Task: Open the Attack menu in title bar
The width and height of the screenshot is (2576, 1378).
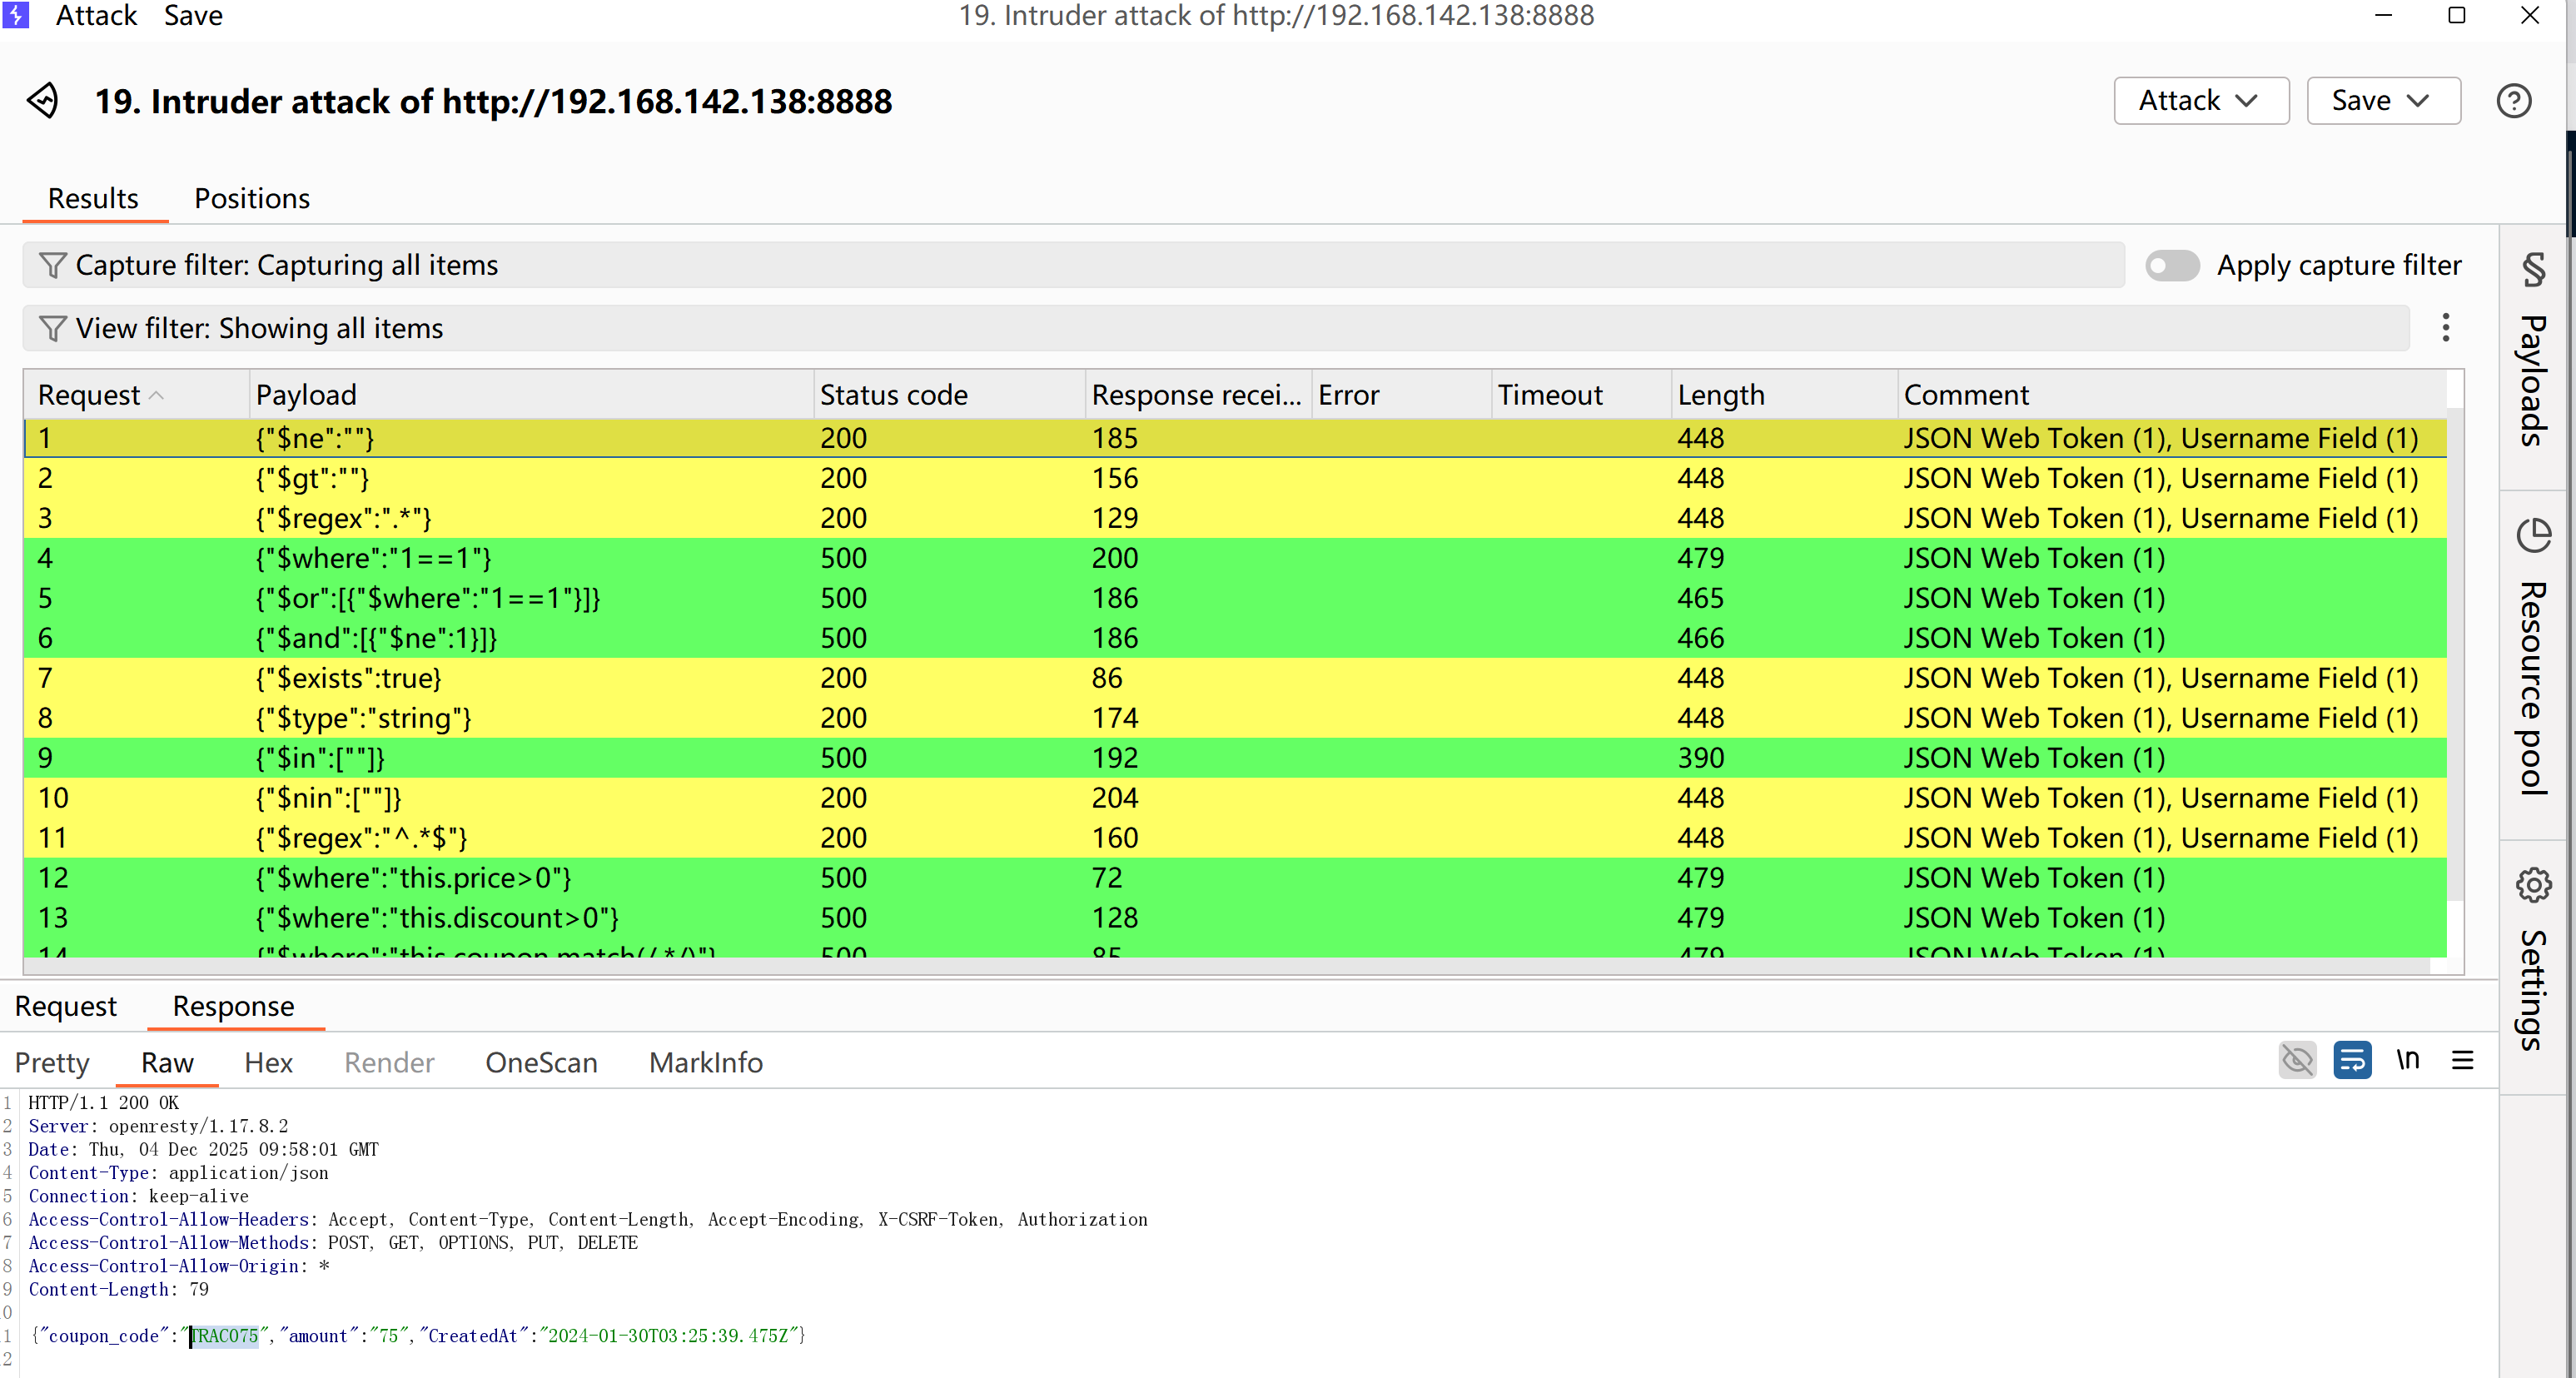Action: [x=96, y=15]
